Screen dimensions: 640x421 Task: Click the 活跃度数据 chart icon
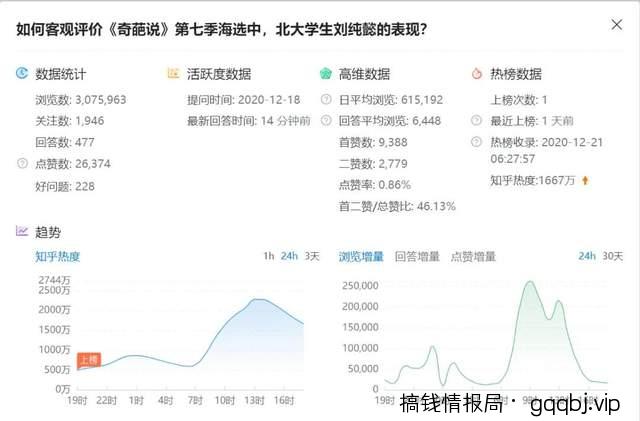tap(173, 73)
